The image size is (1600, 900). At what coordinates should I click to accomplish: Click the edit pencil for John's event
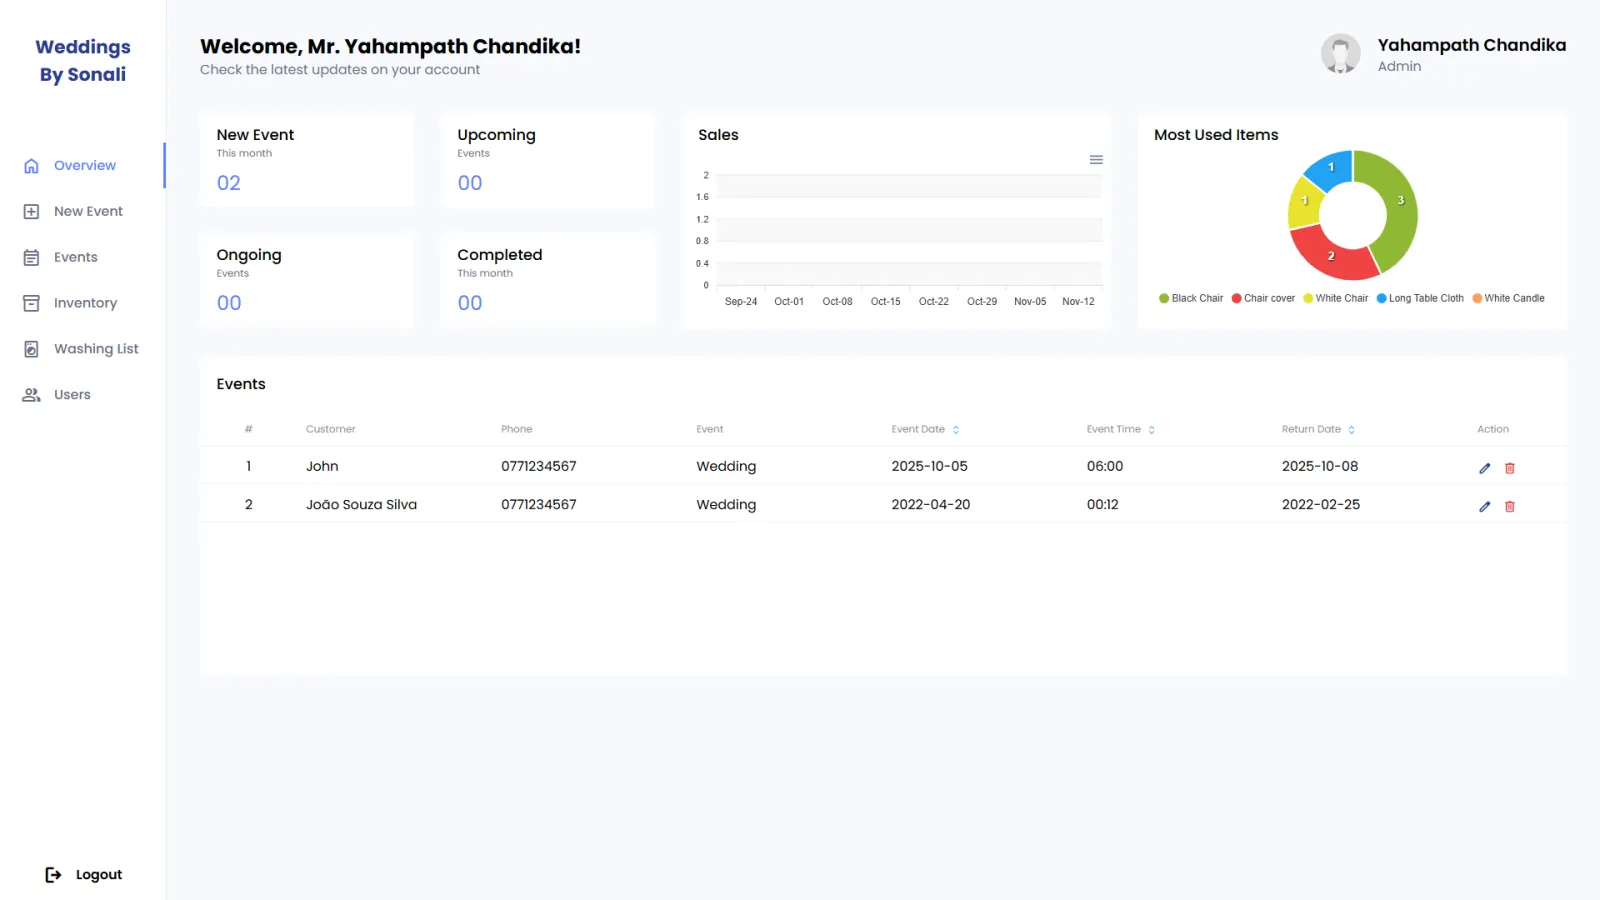(1485, 468)
